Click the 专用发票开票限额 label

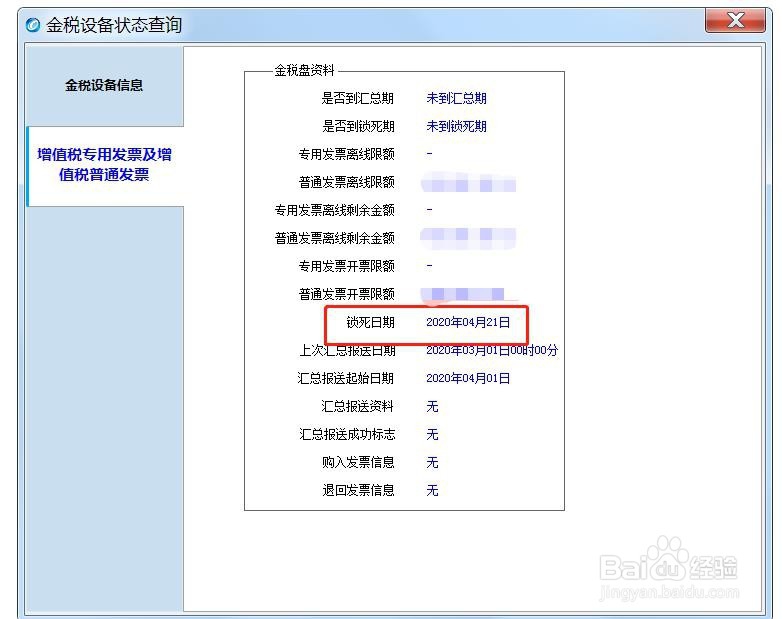tap(346, 266)
